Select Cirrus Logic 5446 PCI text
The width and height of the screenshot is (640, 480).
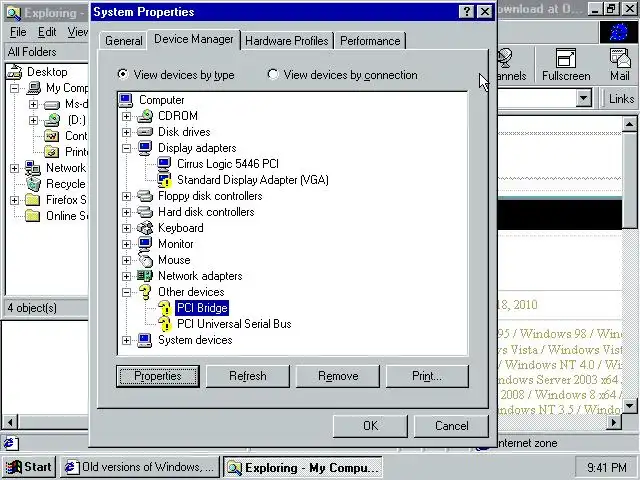click(228, 164)
